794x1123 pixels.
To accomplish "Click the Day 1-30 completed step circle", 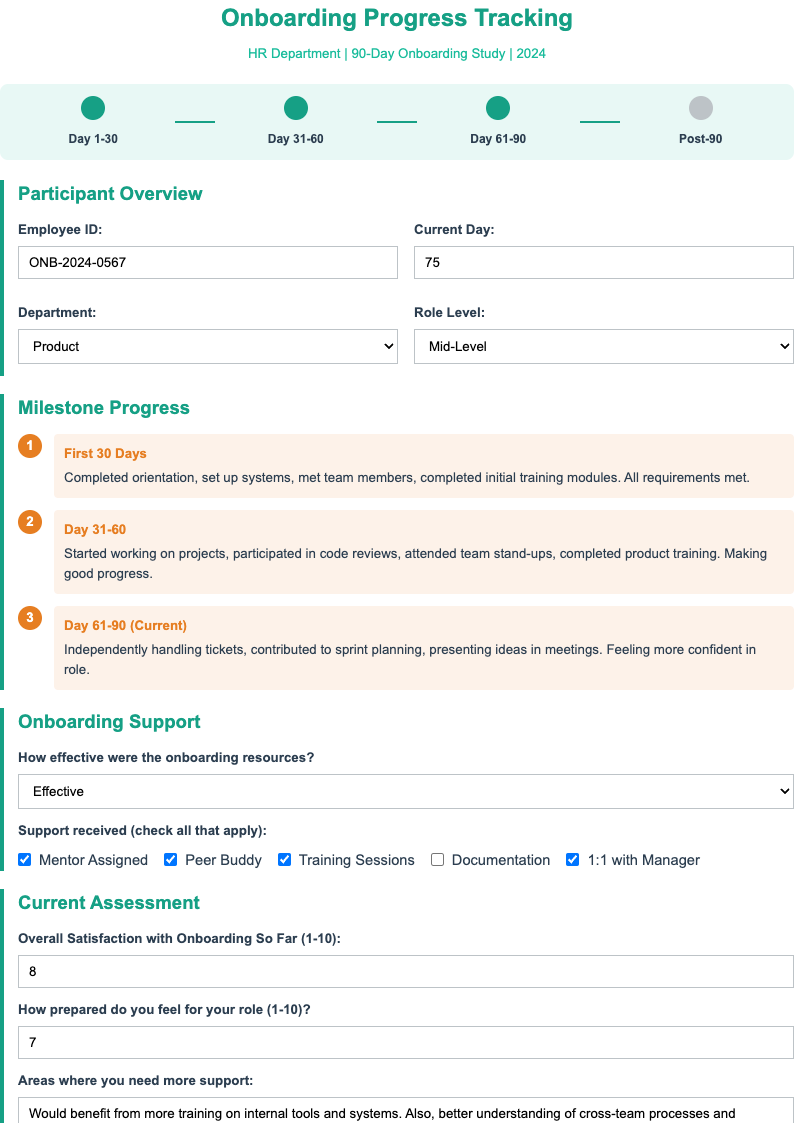I will [93, 107].
